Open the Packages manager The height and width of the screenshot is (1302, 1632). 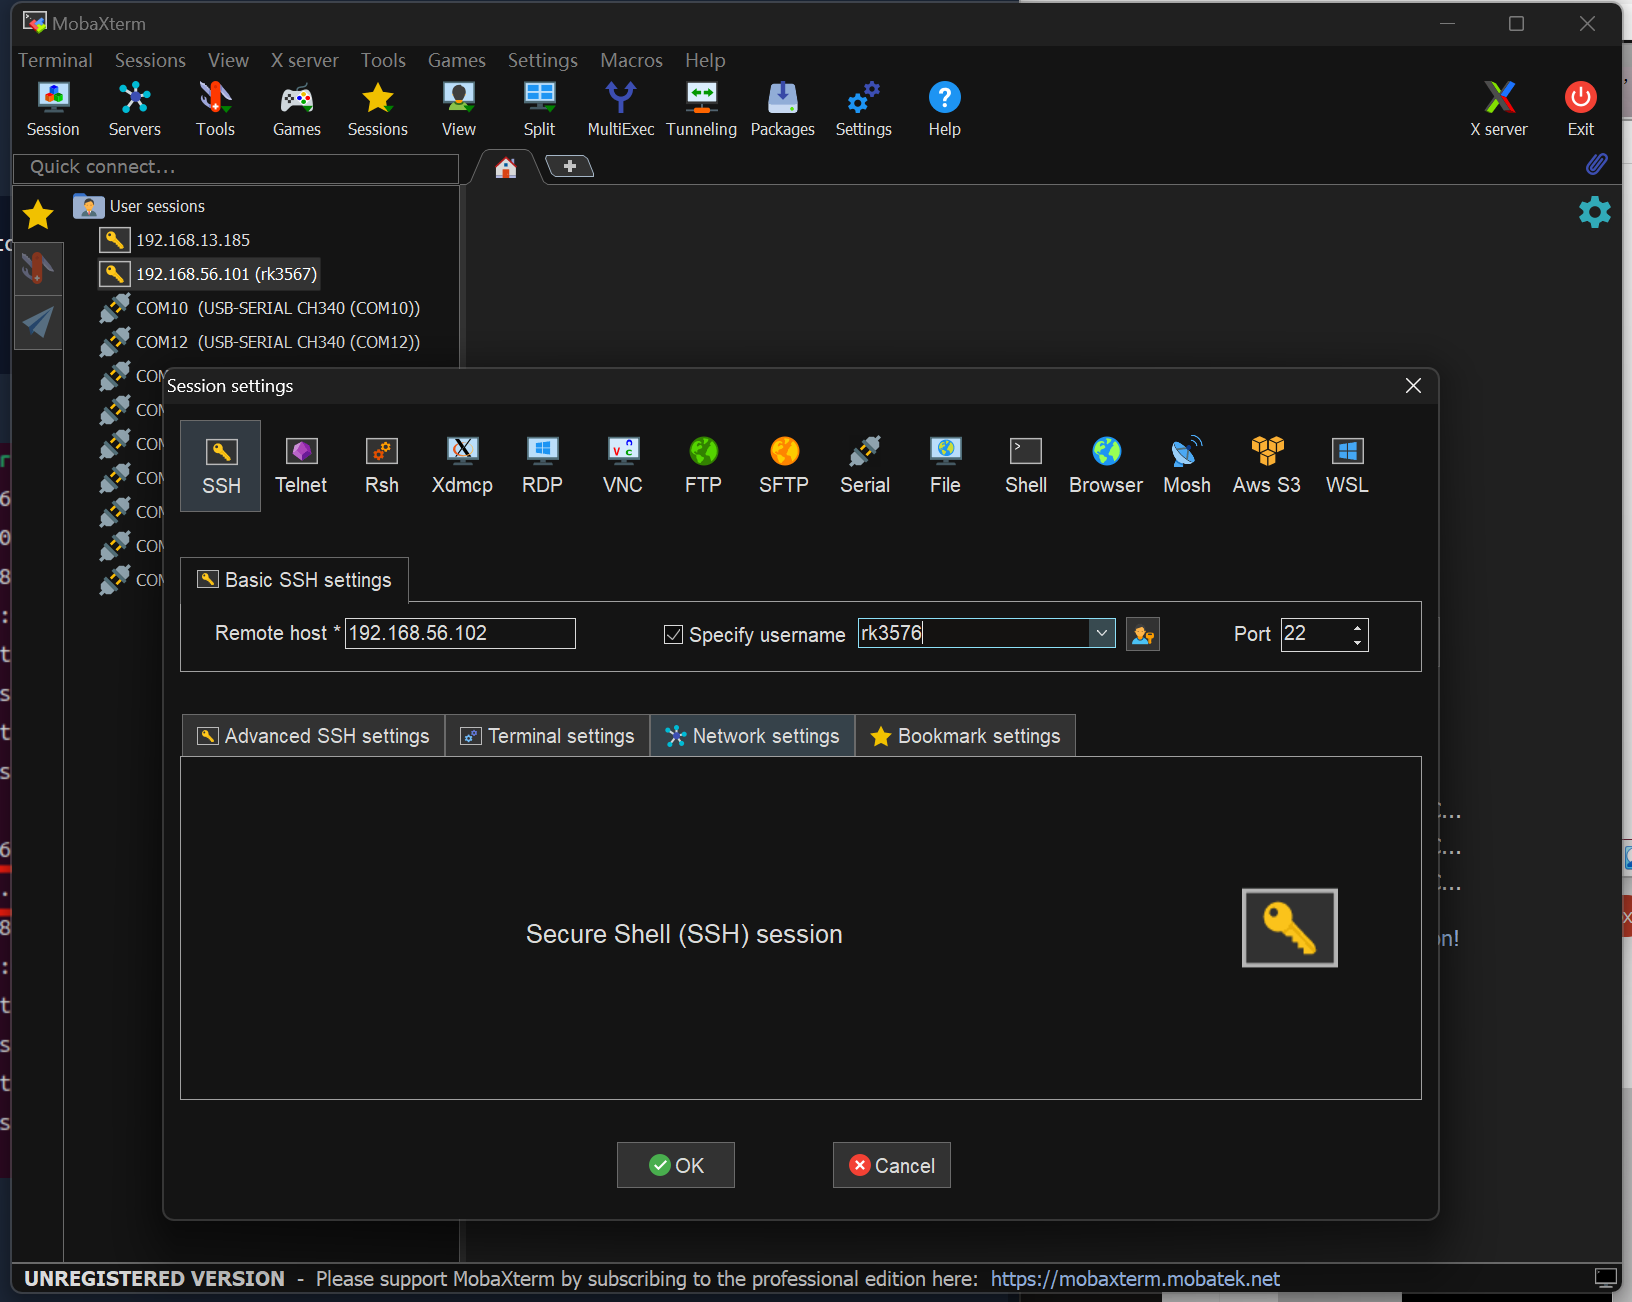(x=783, y=107)
